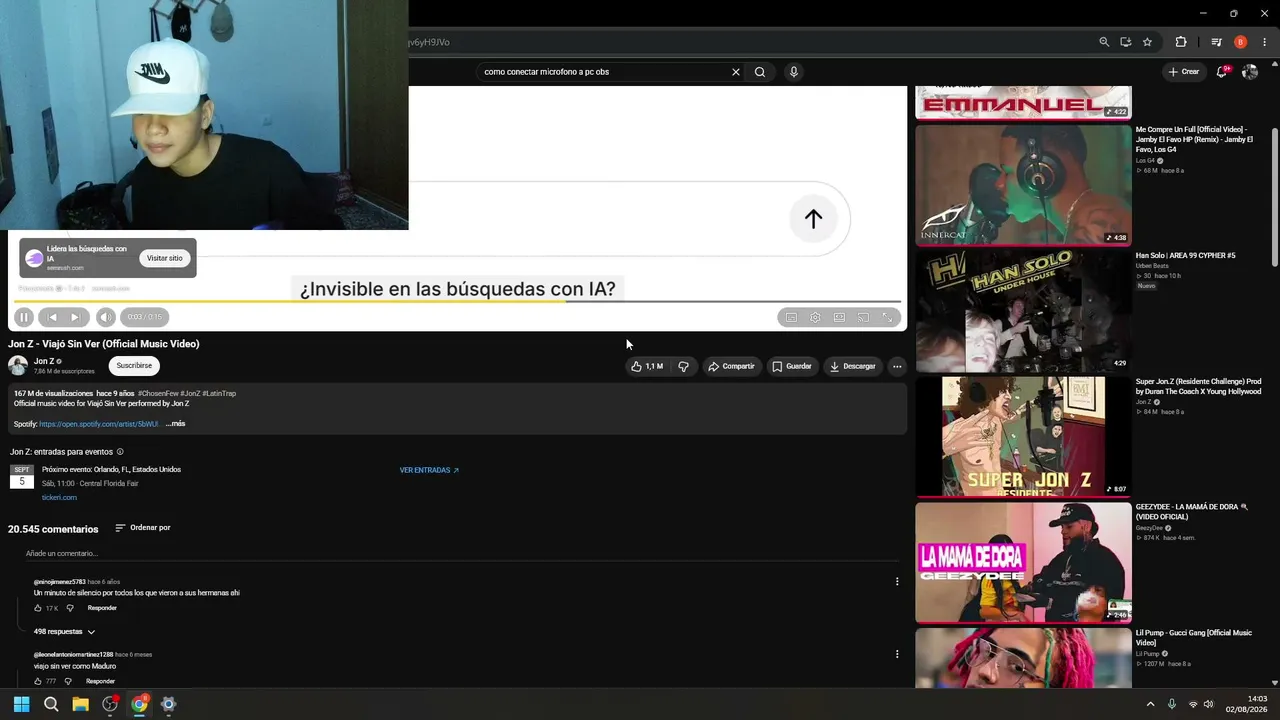Skip to the next video in the player
The height and width of the screenshot is (720, 1280).
pyautogui.click(x=75, y=317)
